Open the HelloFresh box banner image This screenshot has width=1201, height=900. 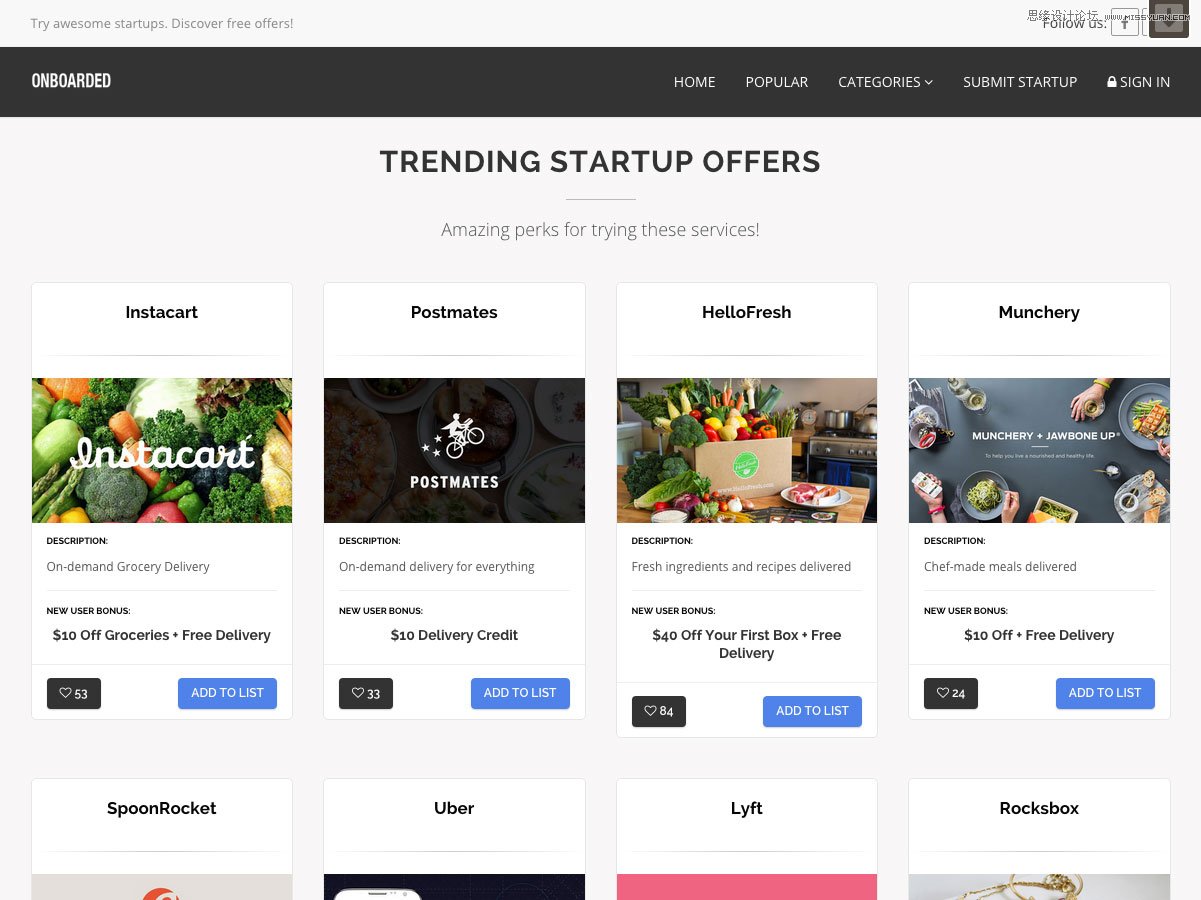pos(747,450)
